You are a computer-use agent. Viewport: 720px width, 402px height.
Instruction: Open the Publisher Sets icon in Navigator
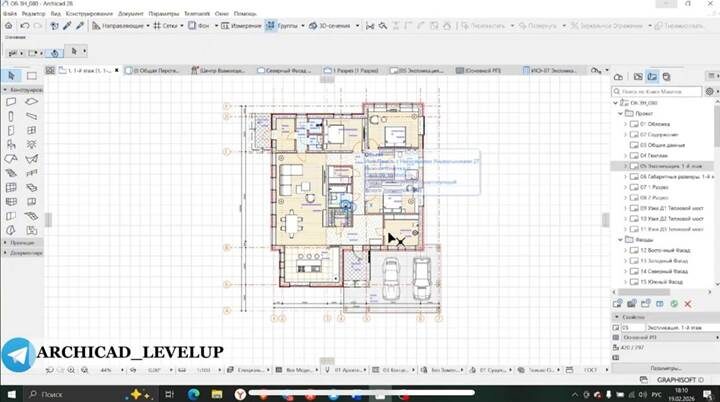(666, 77)
